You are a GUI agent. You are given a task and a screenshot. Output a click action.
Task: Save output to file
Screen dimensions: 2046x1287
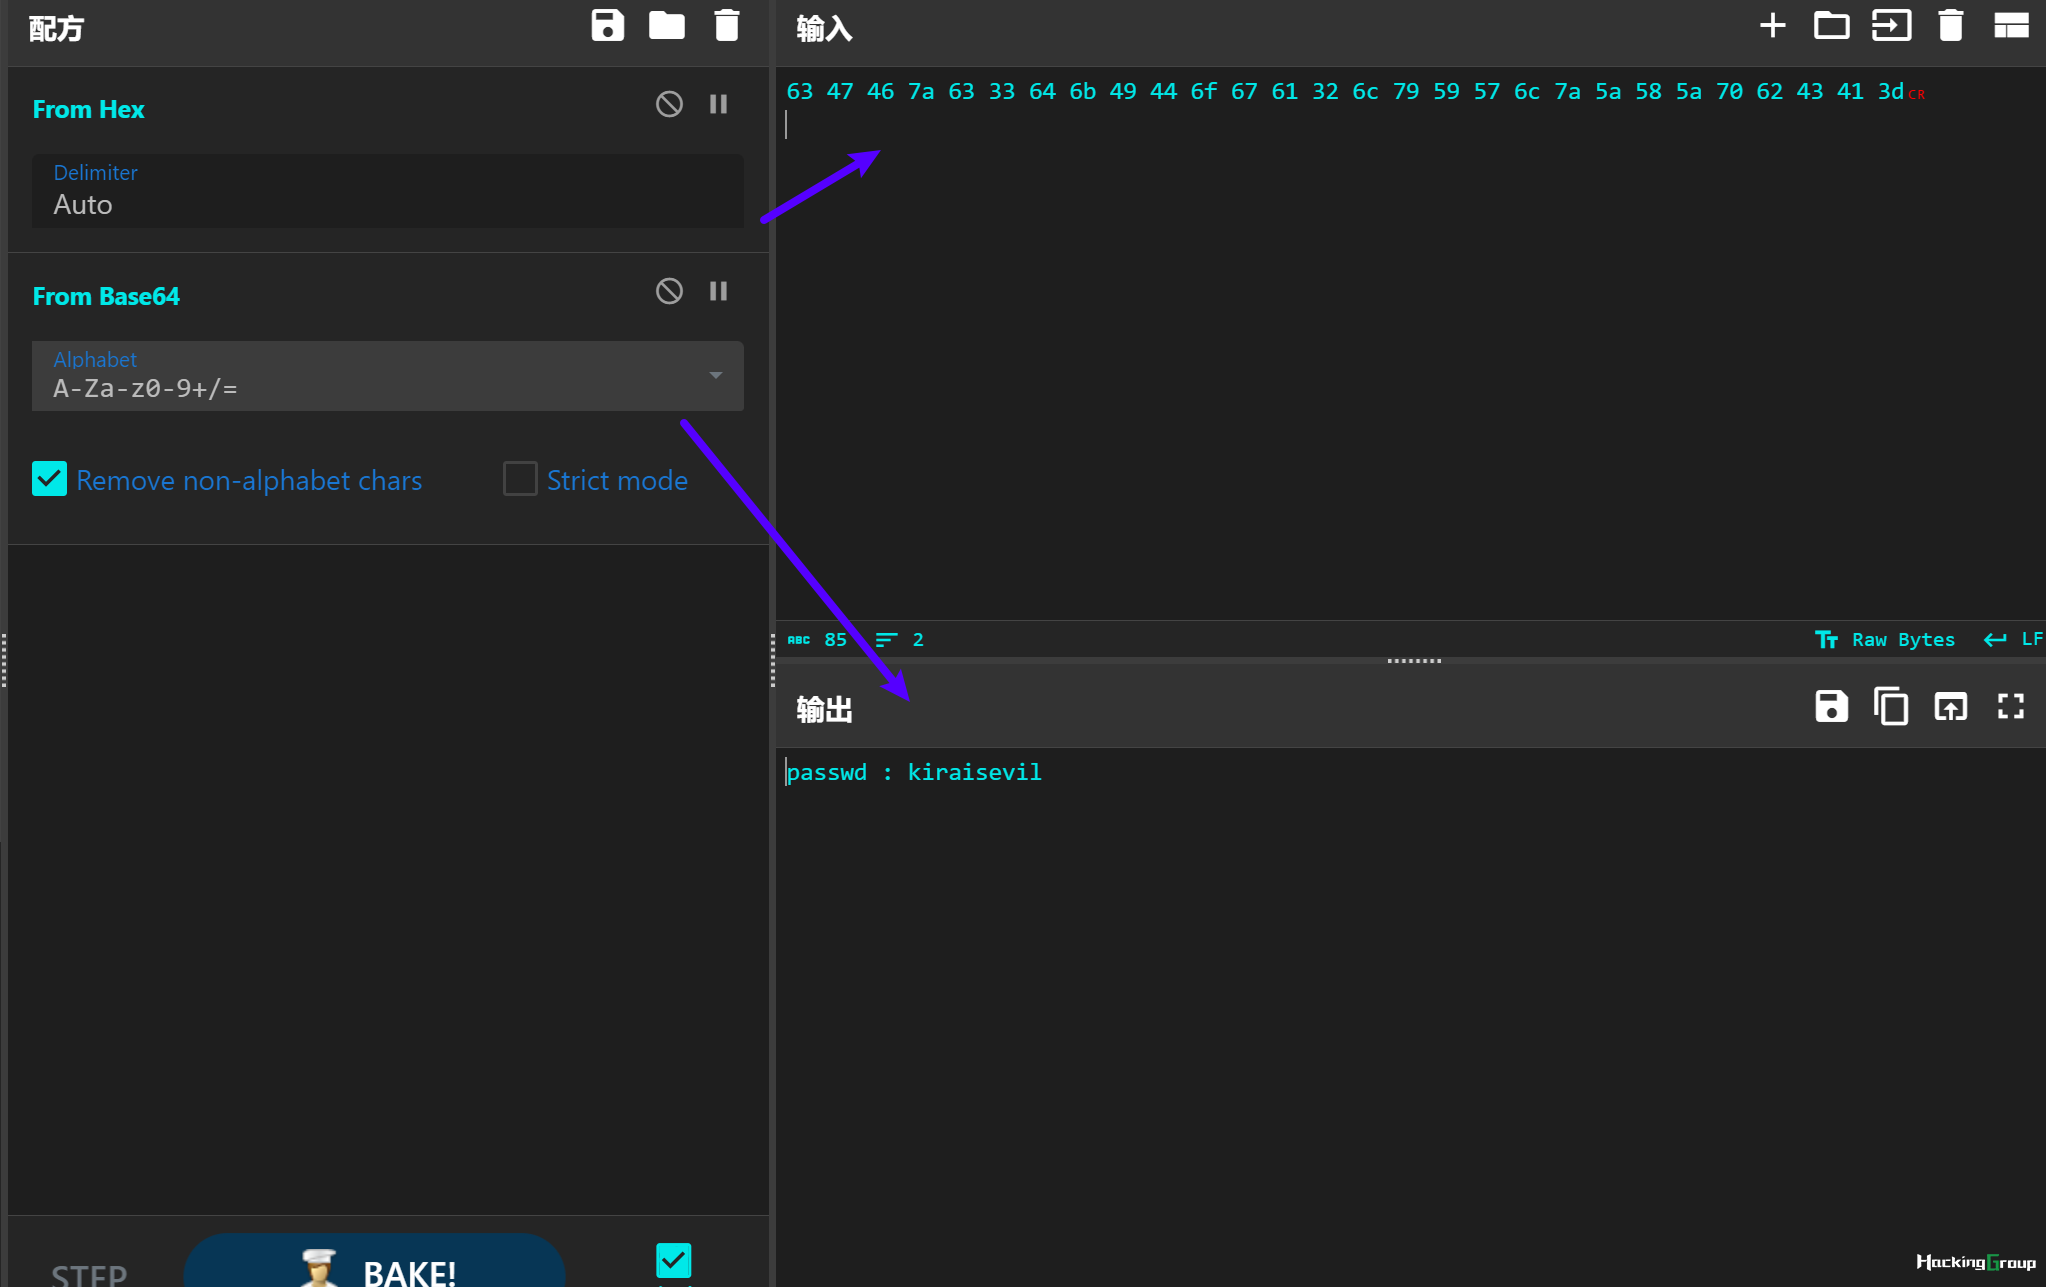tap(1832, 707)
